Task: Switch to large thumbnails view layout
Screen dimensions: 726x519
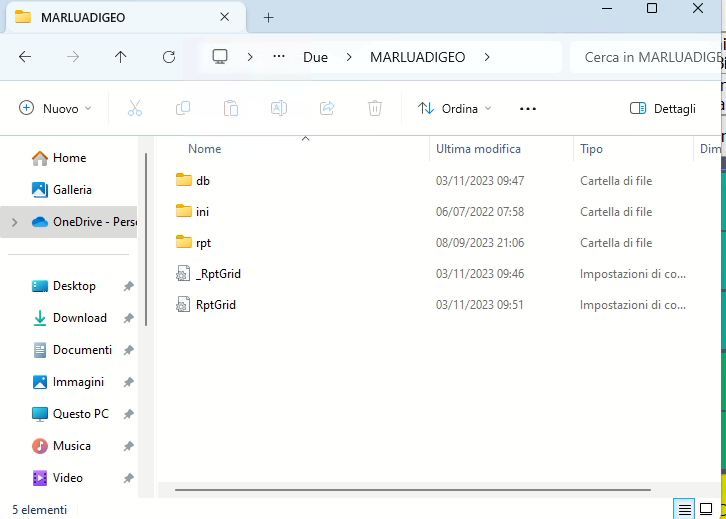Action: (x=707, y=509)
